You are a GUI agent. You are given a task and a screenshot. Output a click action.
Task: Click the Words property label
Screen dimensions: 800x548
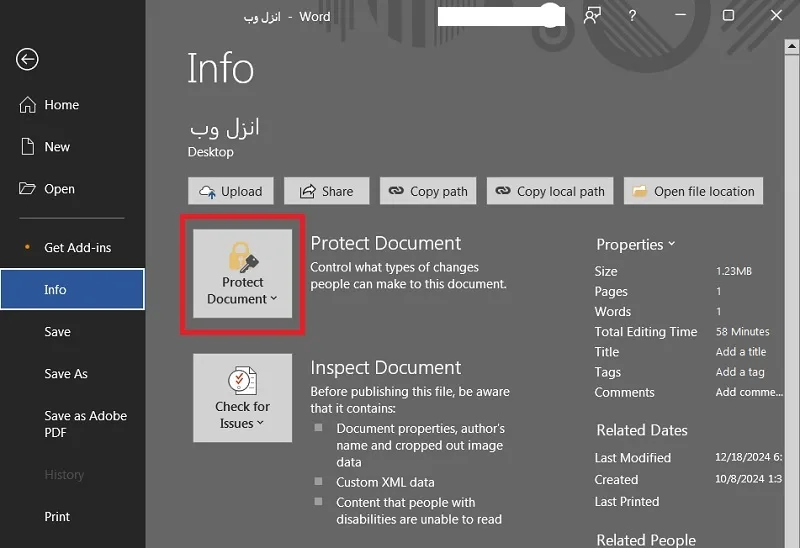tap(613, 311)
